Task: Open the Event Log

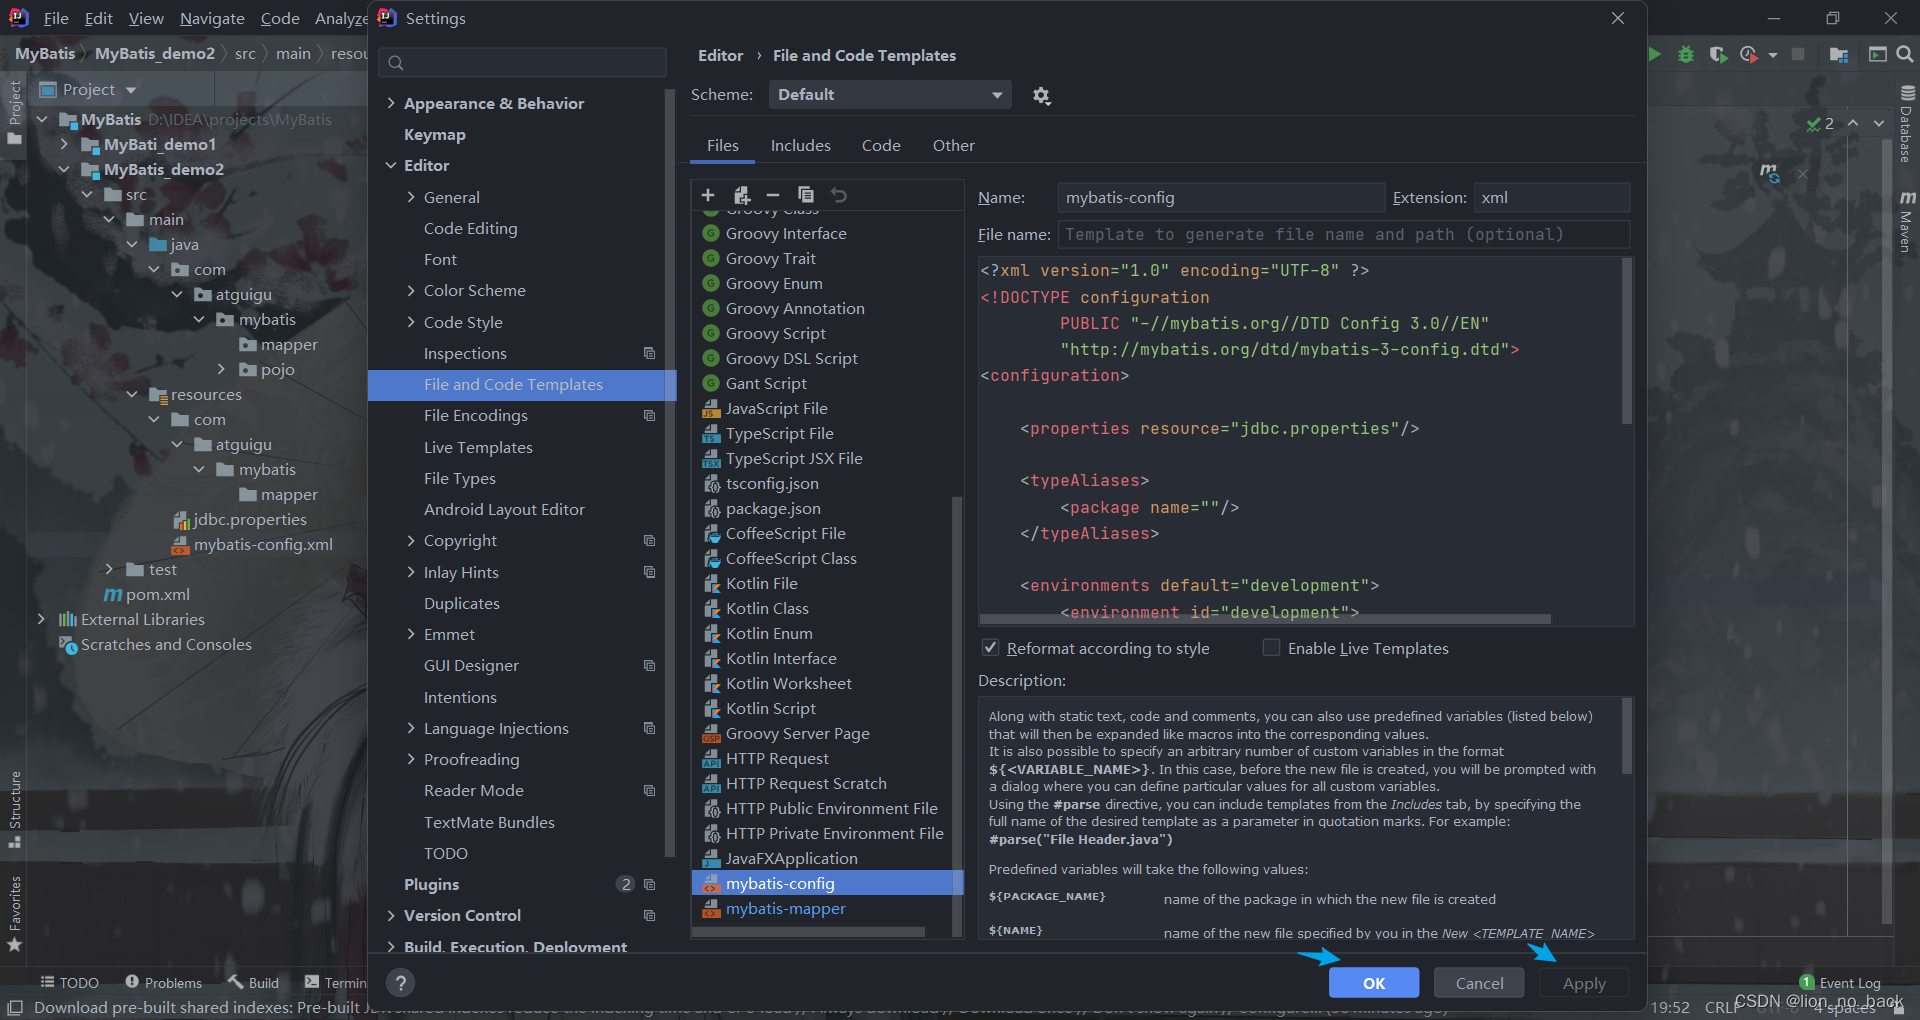Action: click(x=1840, y=983)
